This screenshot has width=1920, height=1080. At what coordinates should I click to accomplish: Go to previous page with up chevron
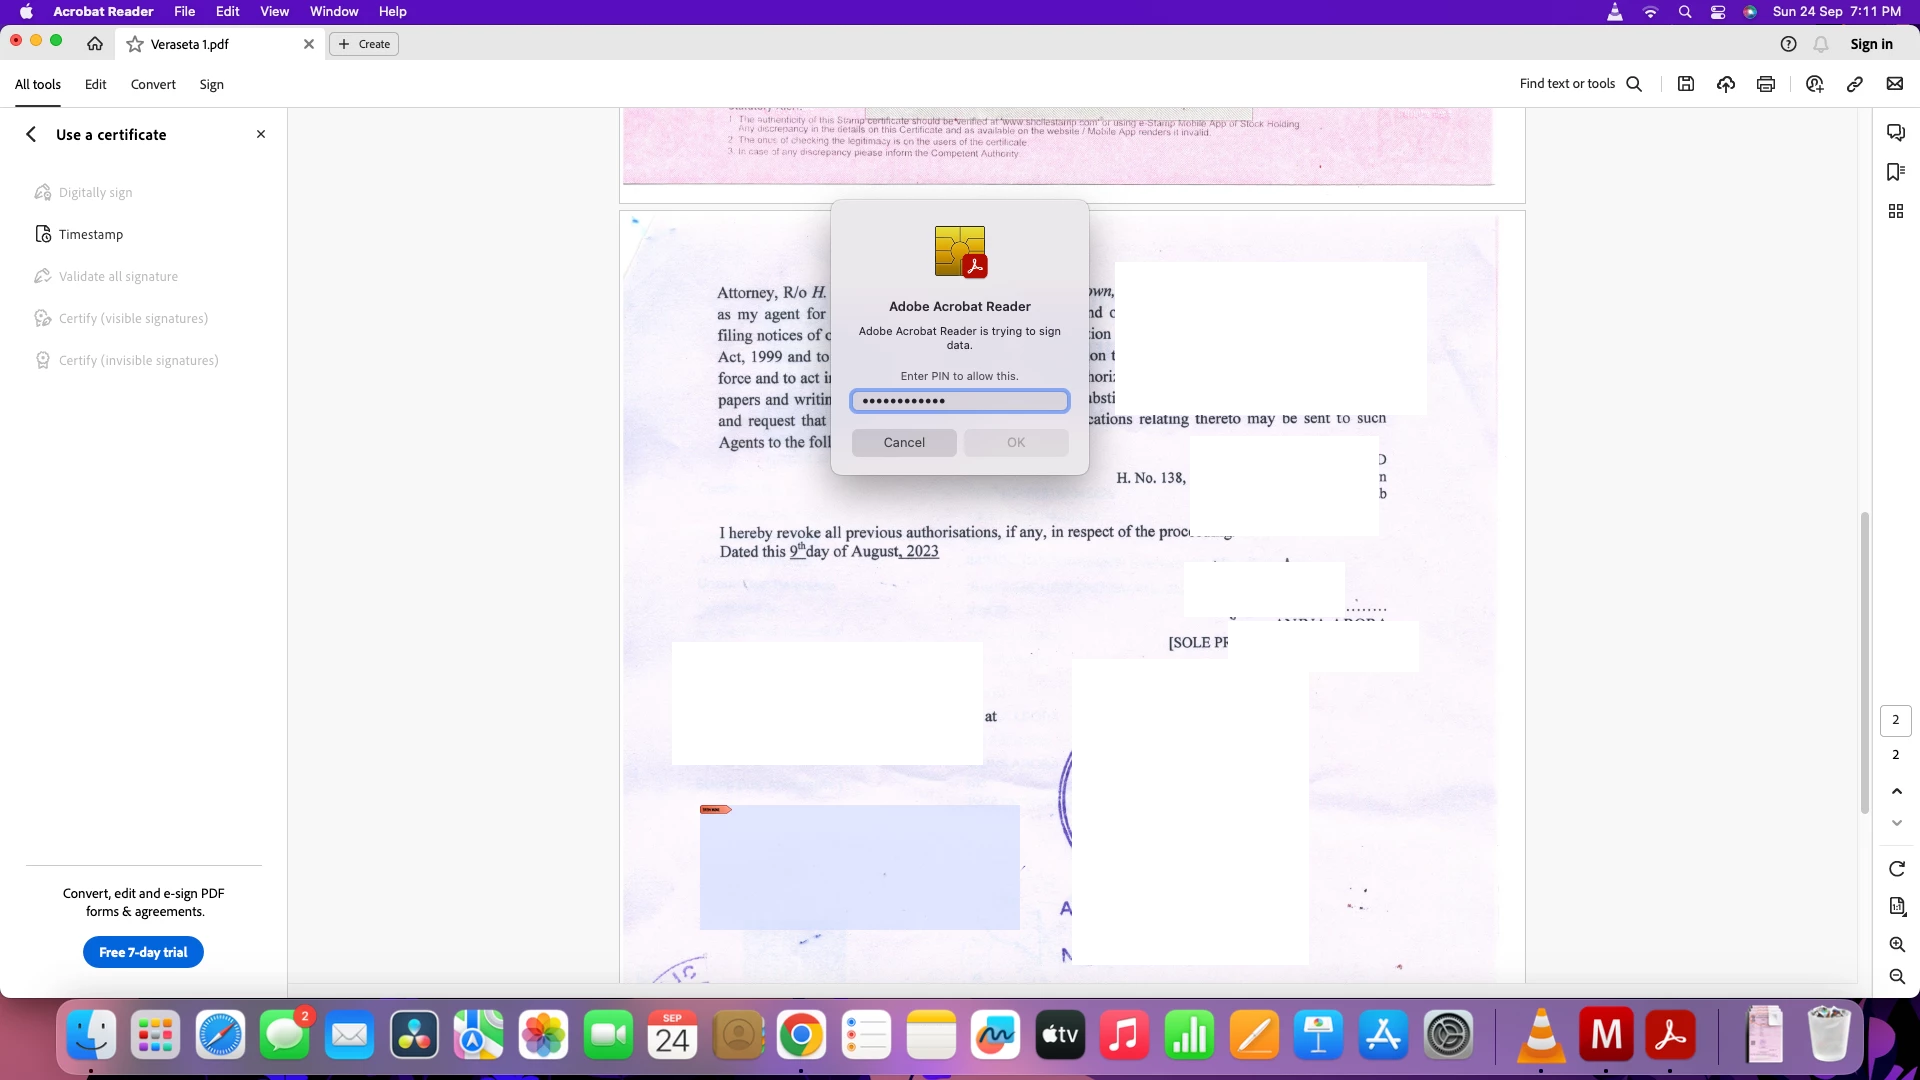[x=1897, y=791]
